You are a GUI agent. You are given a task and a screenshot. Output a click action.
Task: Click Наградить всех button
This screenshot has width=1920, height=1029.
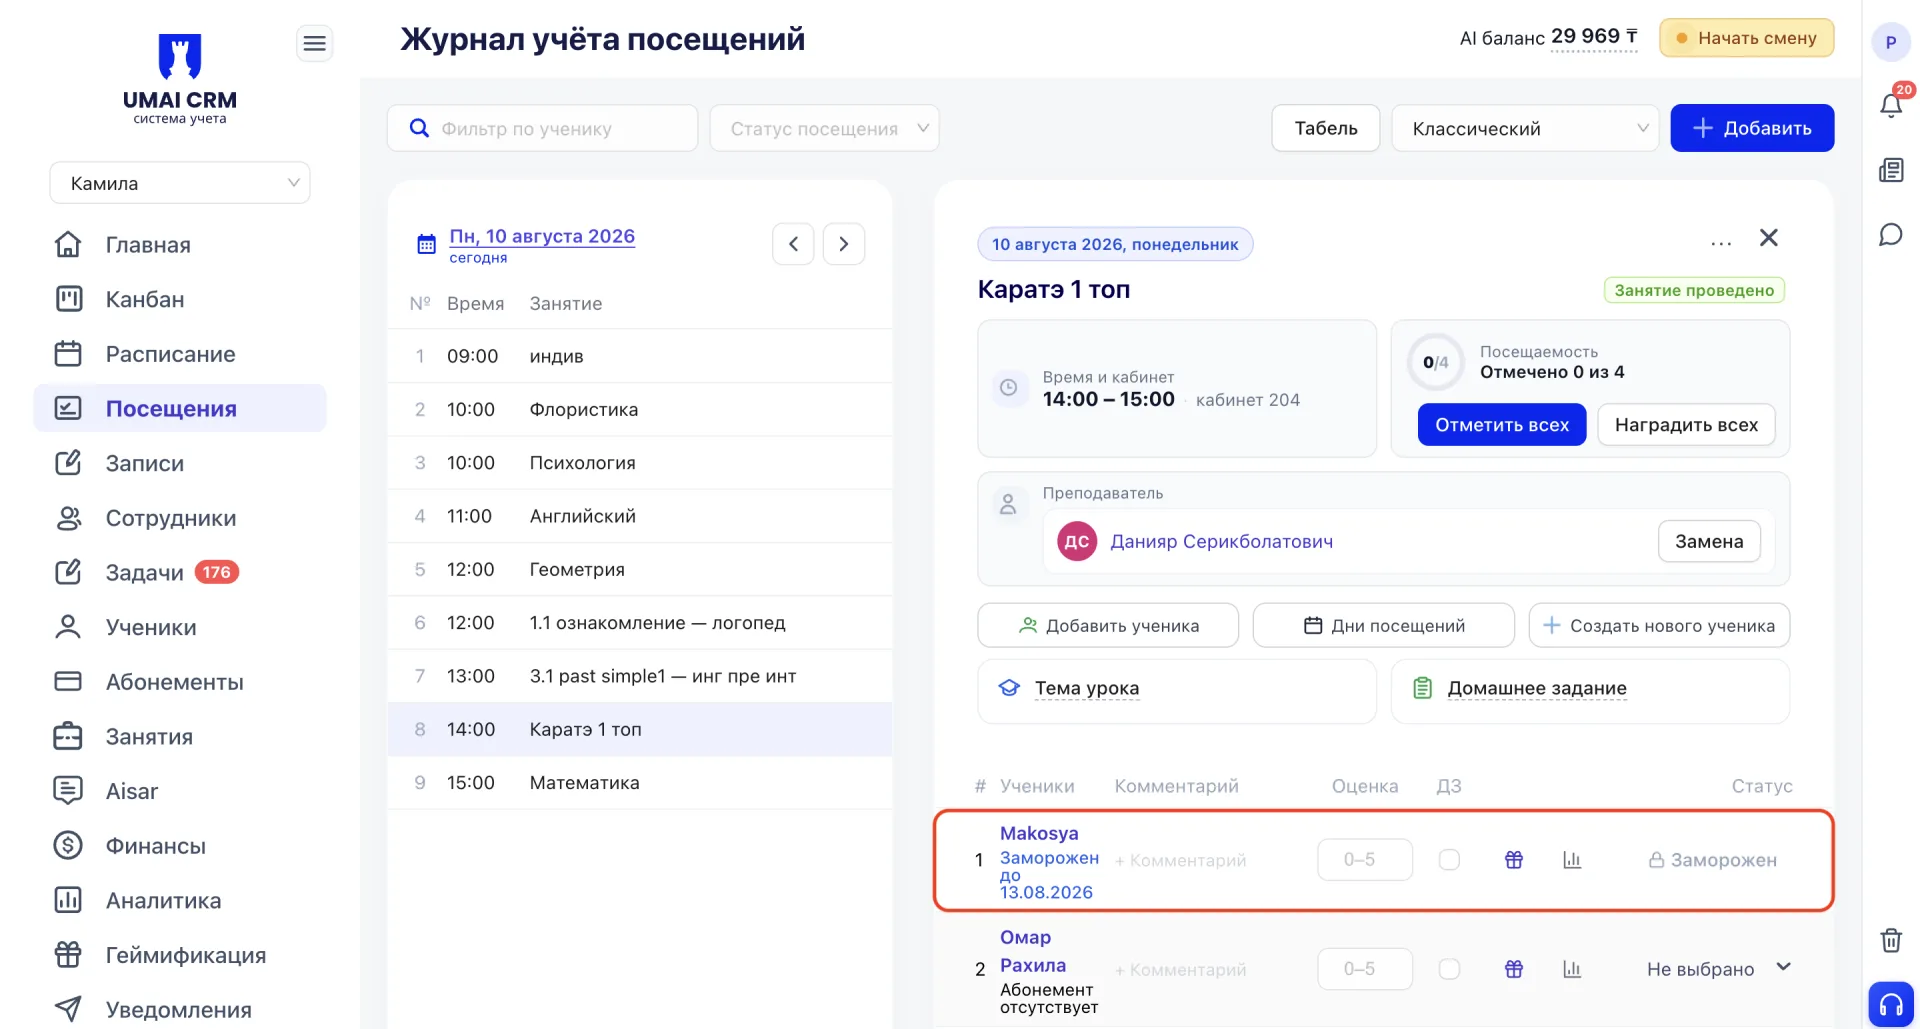tap(1686, 425)
